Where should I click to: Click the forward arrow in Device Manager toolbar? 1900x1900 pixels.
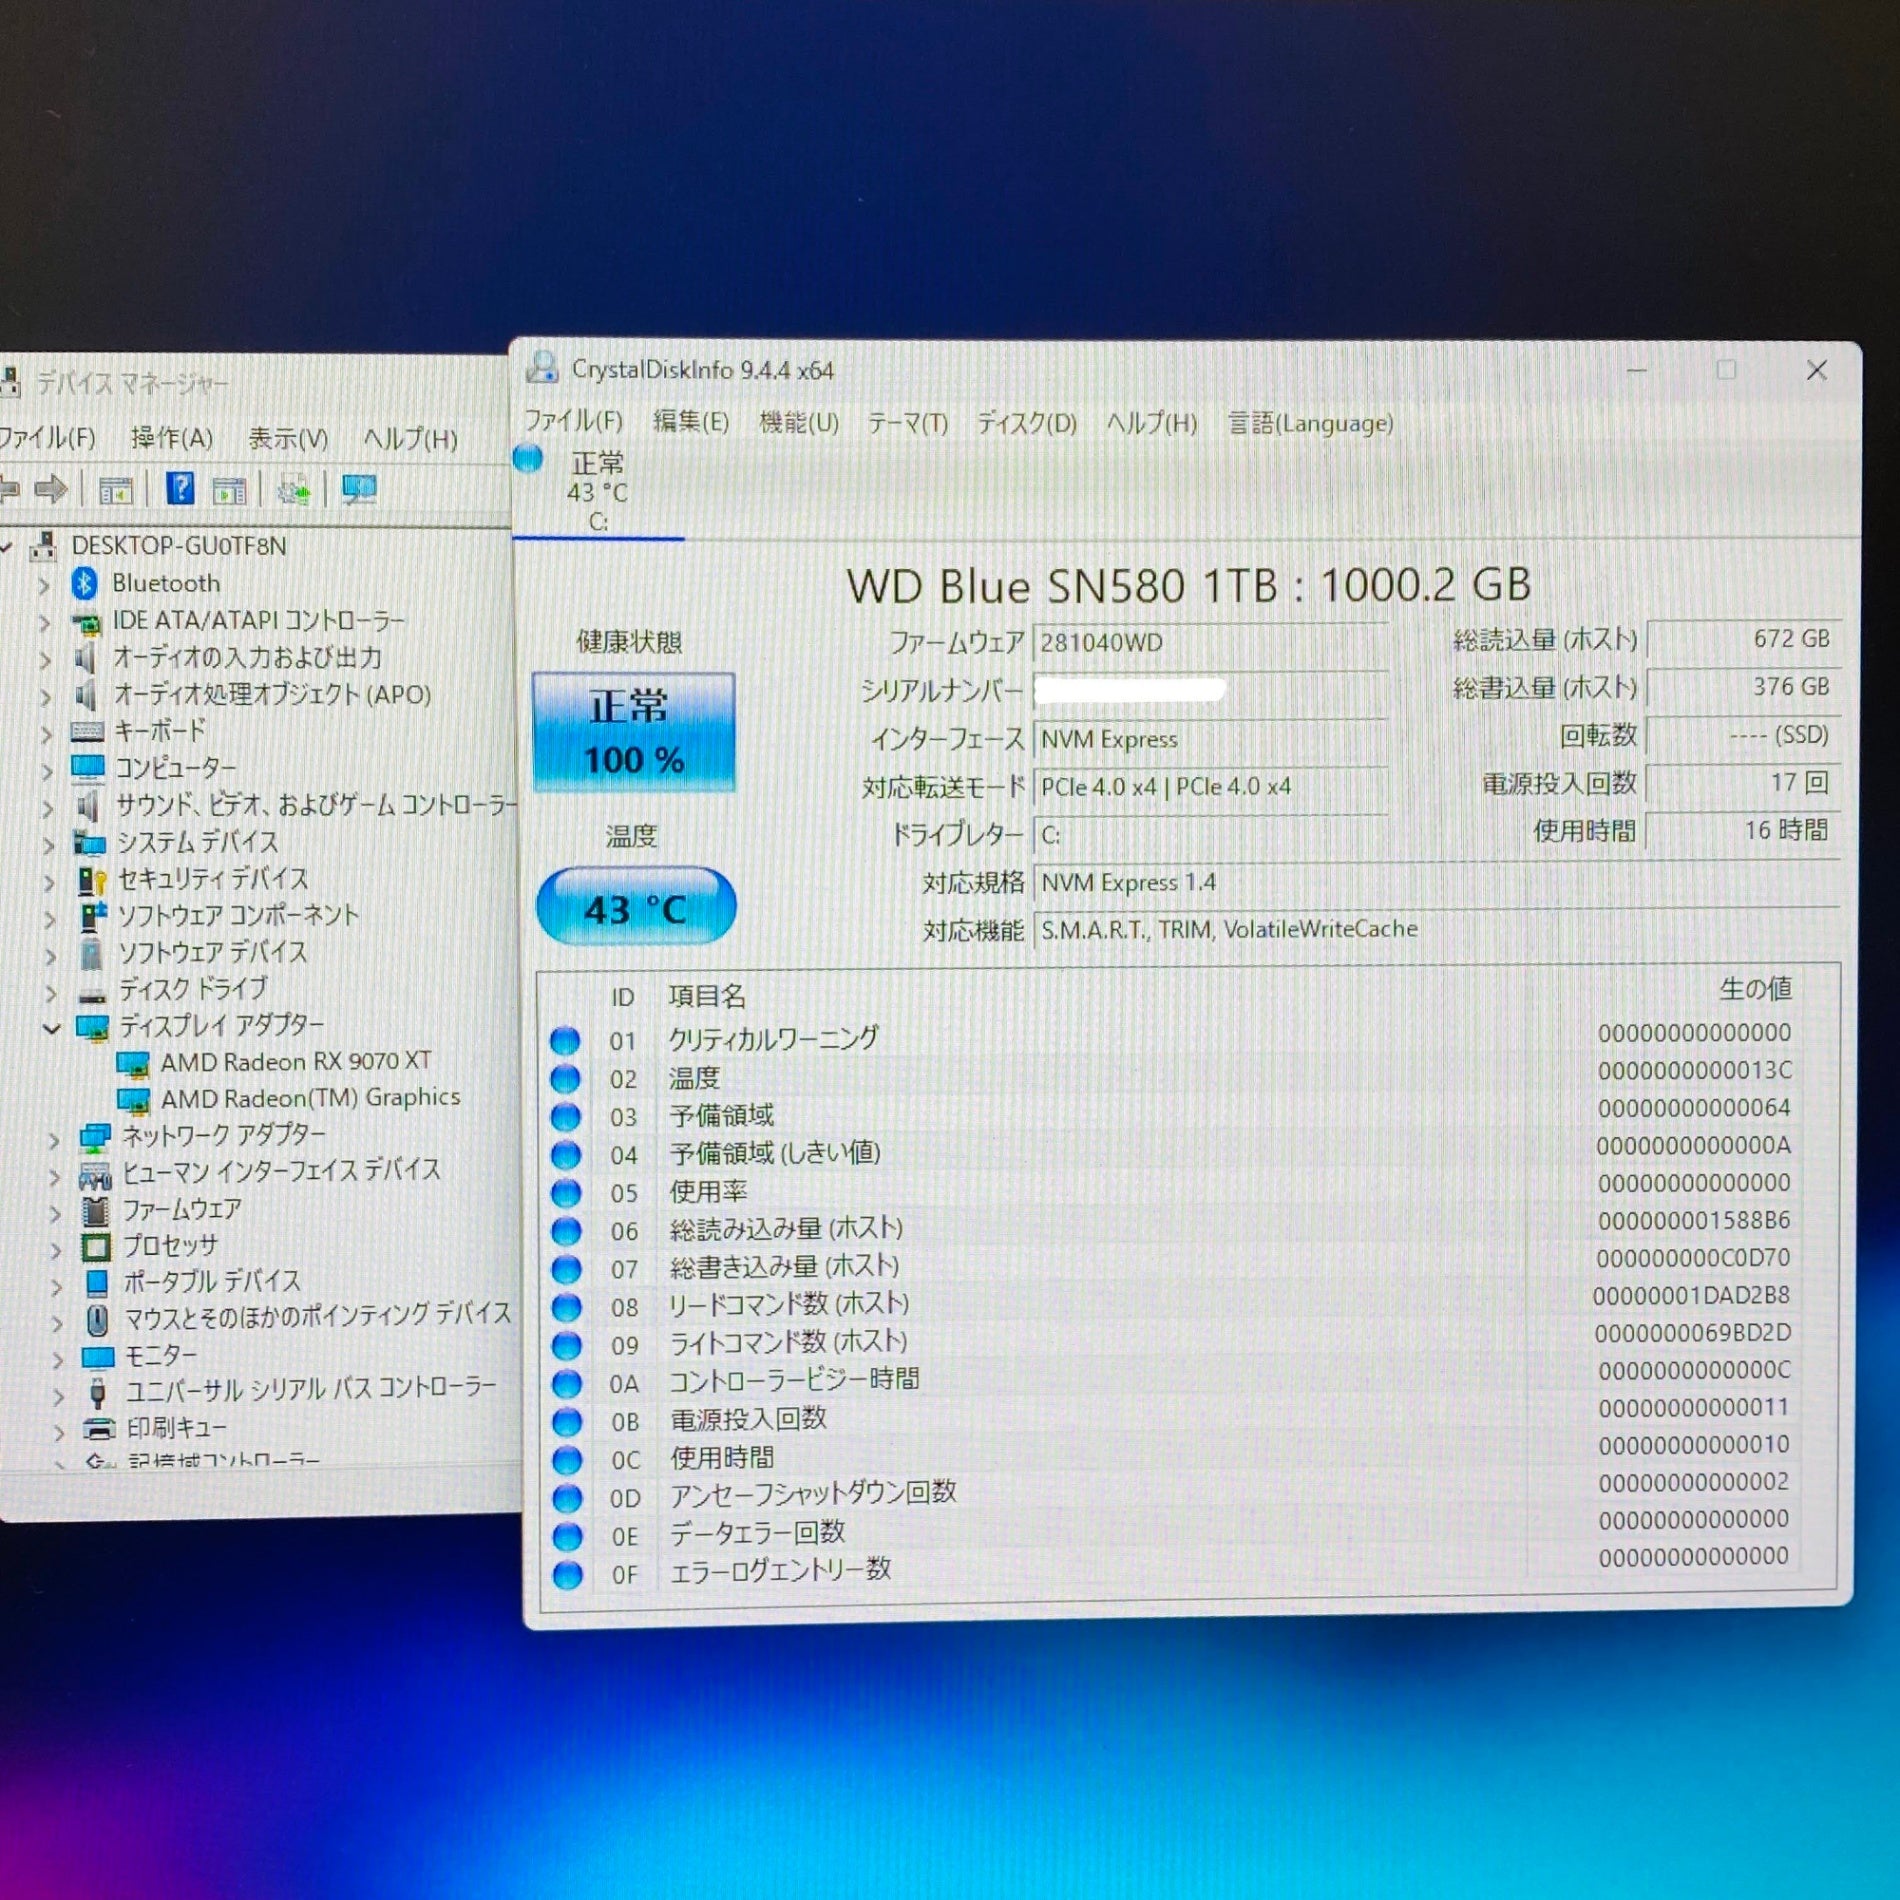point(50,489)
